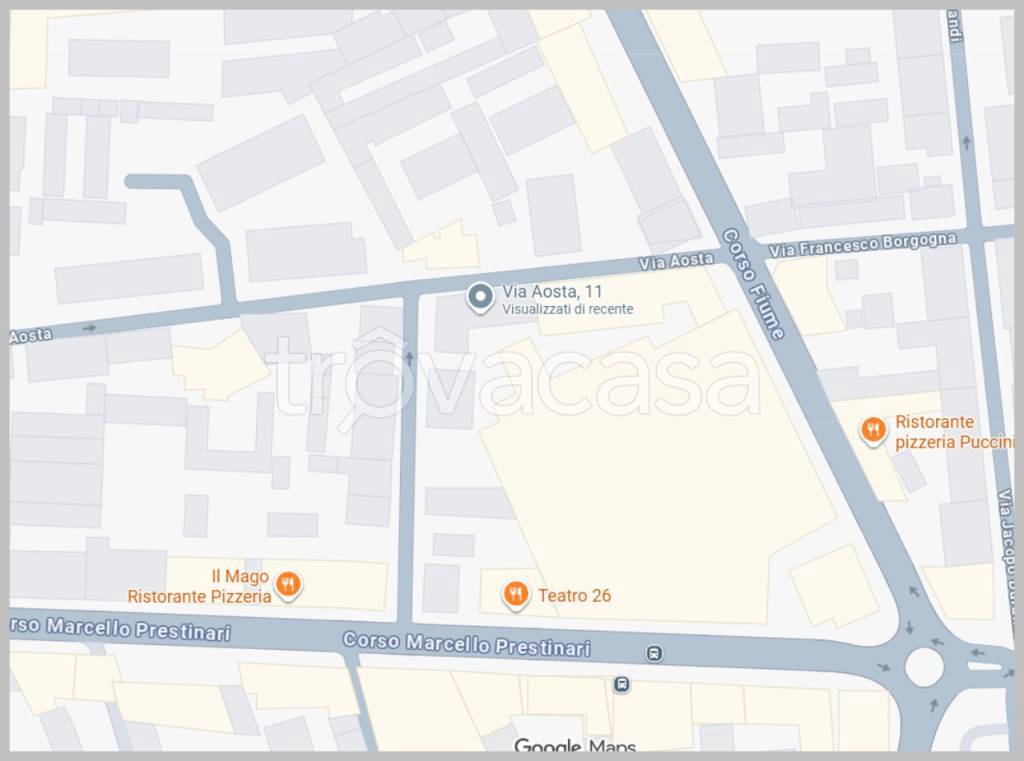The height and width of the screenshot is (761, 1024).
Task: Click the Google Maps logo
Action: click(x=575, y=745)
